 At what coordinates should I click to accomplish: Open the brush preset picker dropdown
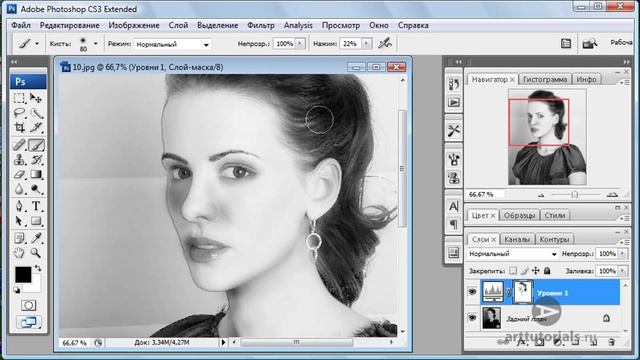point(96,44)
